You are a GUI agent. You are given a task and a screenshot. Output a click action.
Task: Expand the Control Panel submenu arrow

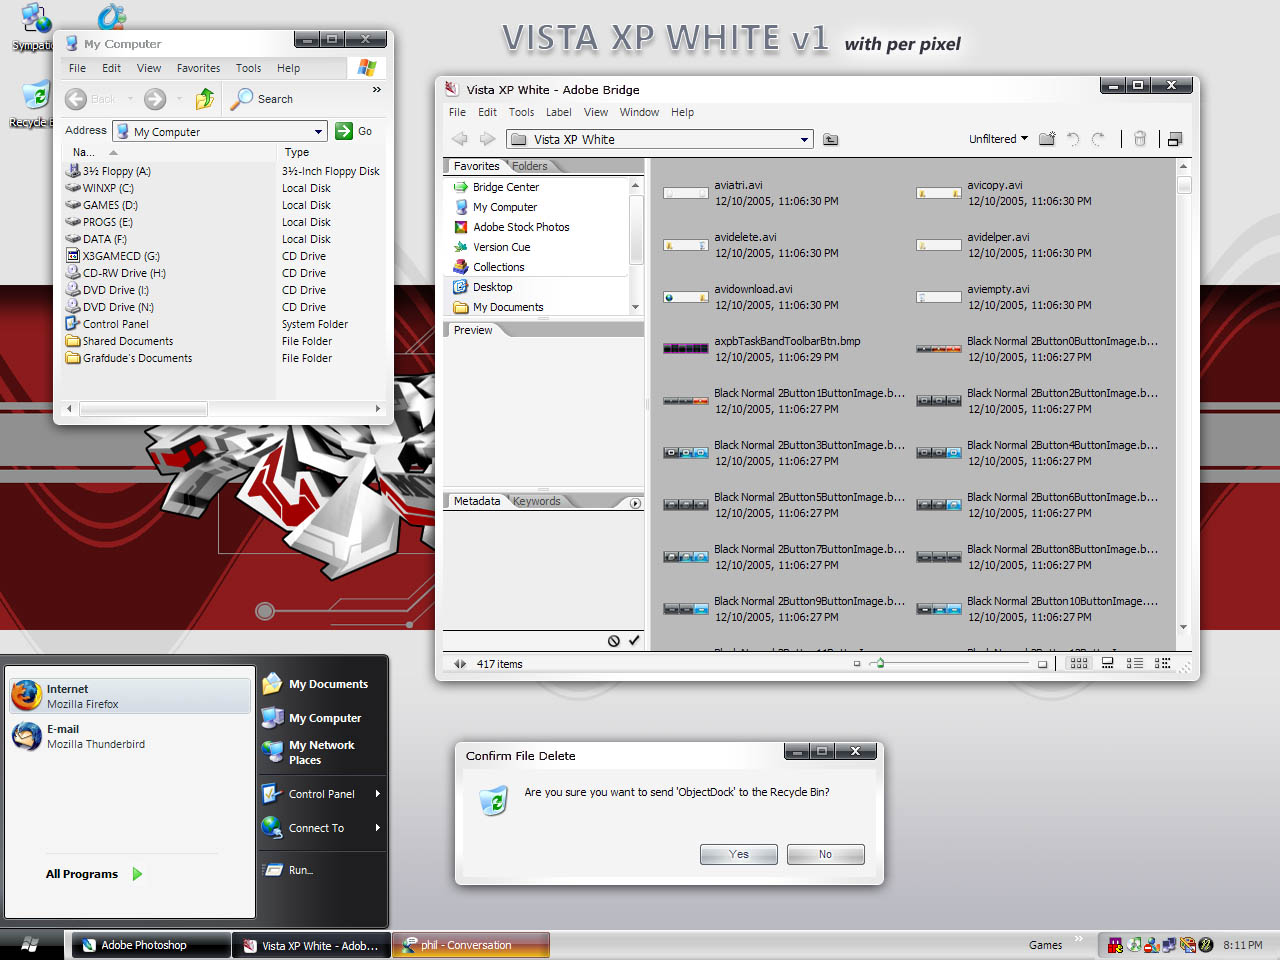(x=377, y=794)
